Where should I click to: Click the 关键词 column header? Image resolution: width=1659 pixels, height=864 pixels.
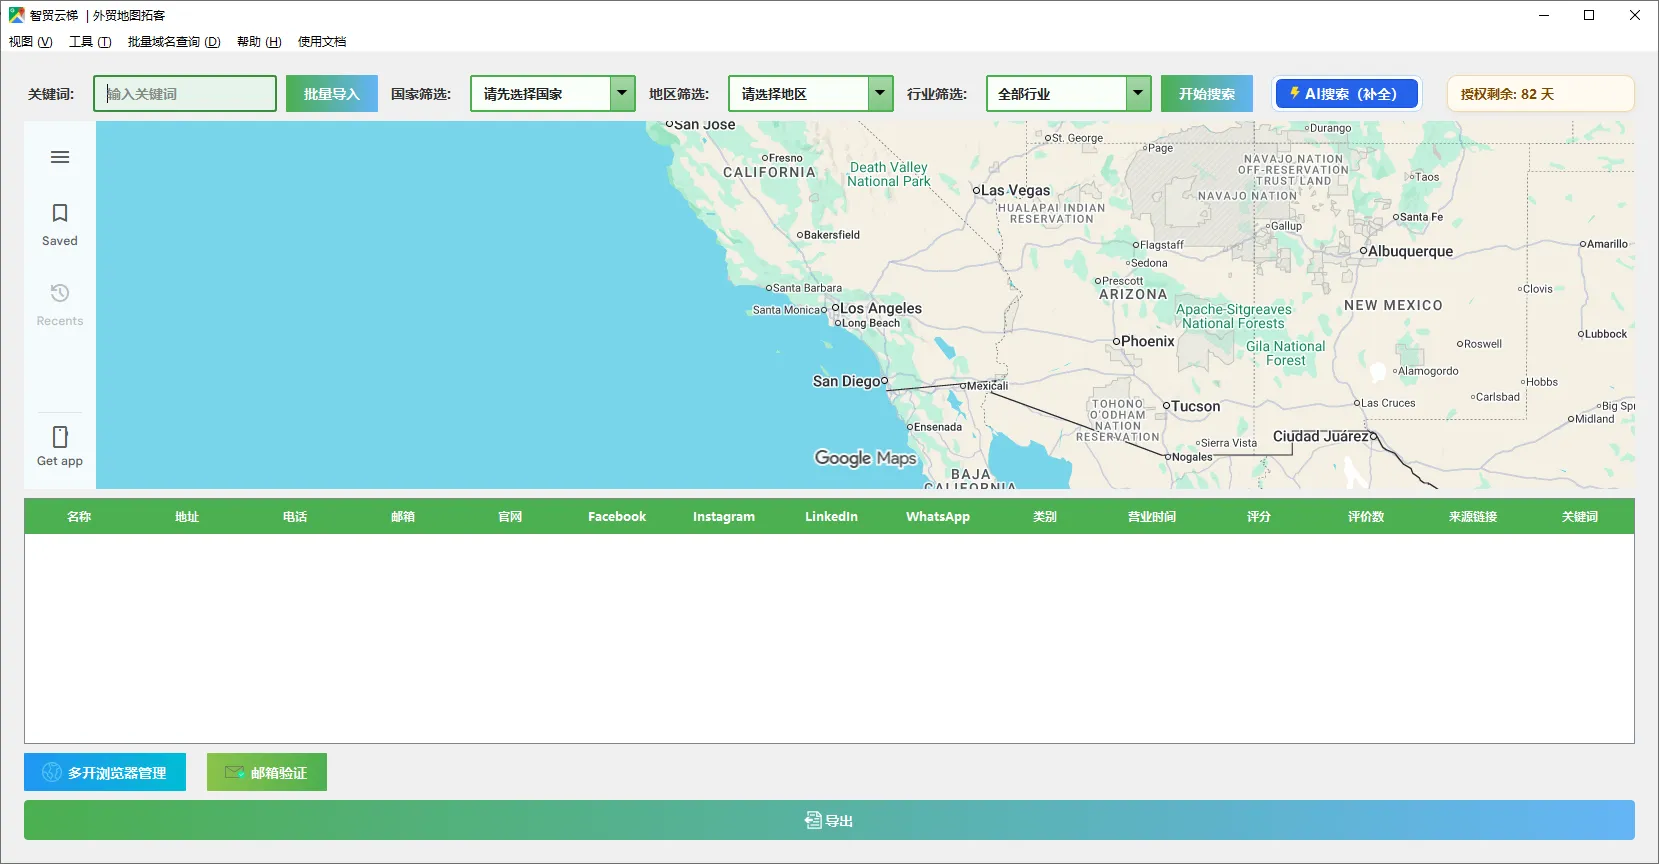[1580, 516]
